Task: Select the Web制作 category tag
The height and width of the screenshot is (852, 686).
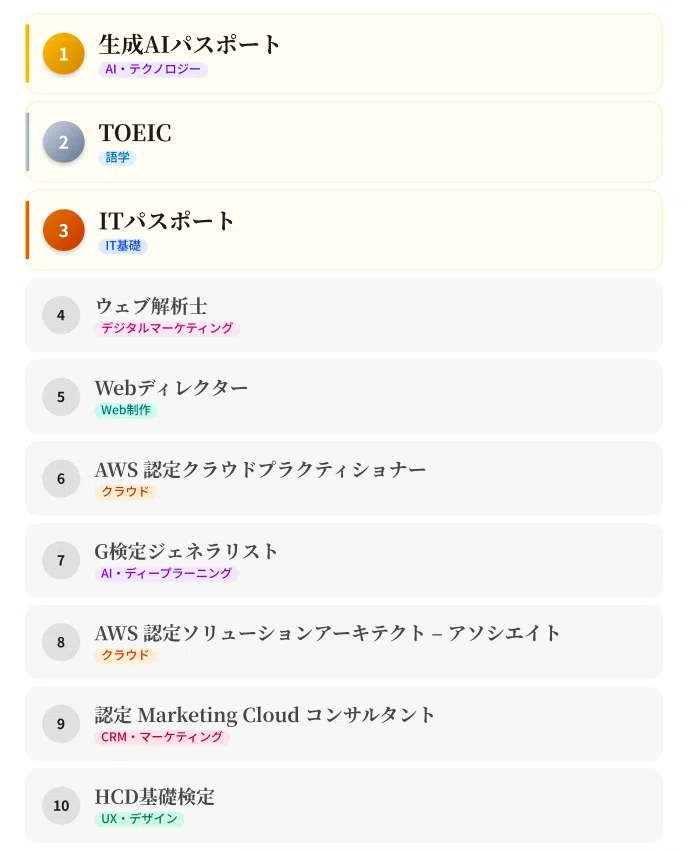Action: point(126,410)
